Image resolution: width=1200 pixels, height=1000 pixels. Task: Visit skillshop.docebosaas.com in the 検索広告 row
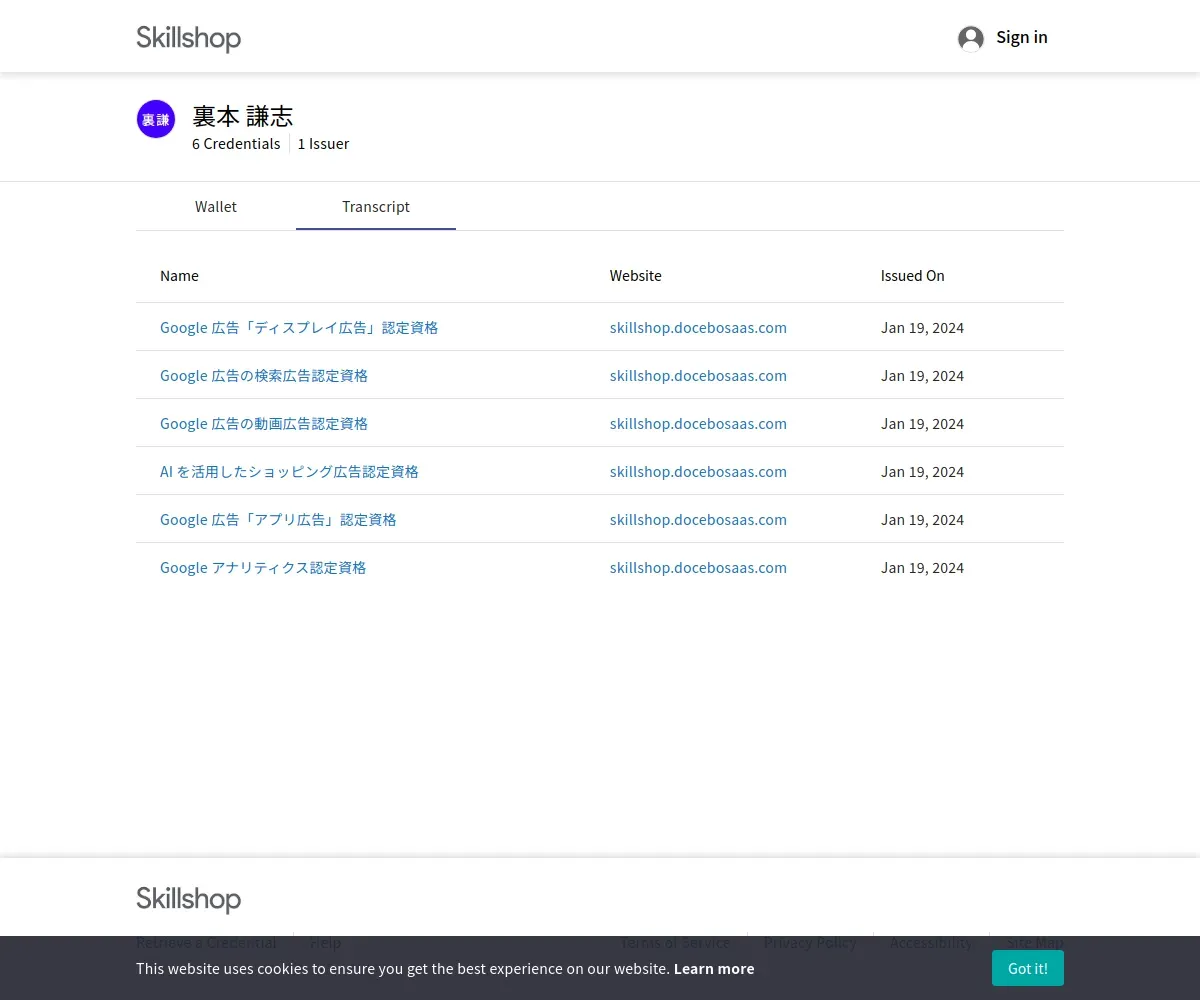[698, 375]
